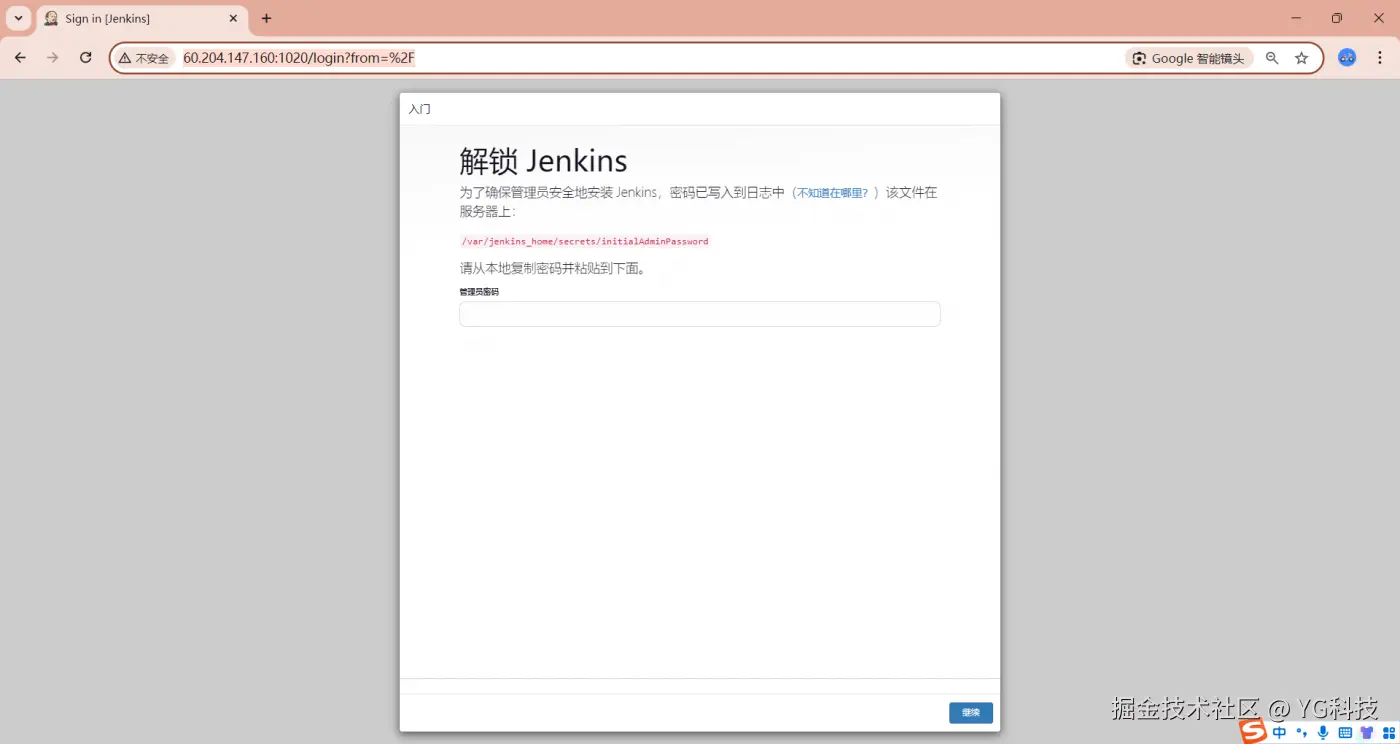Click the input method skin shirt icon
This screenshot has width=1400, height=744.
click(x=1367, y=733)
